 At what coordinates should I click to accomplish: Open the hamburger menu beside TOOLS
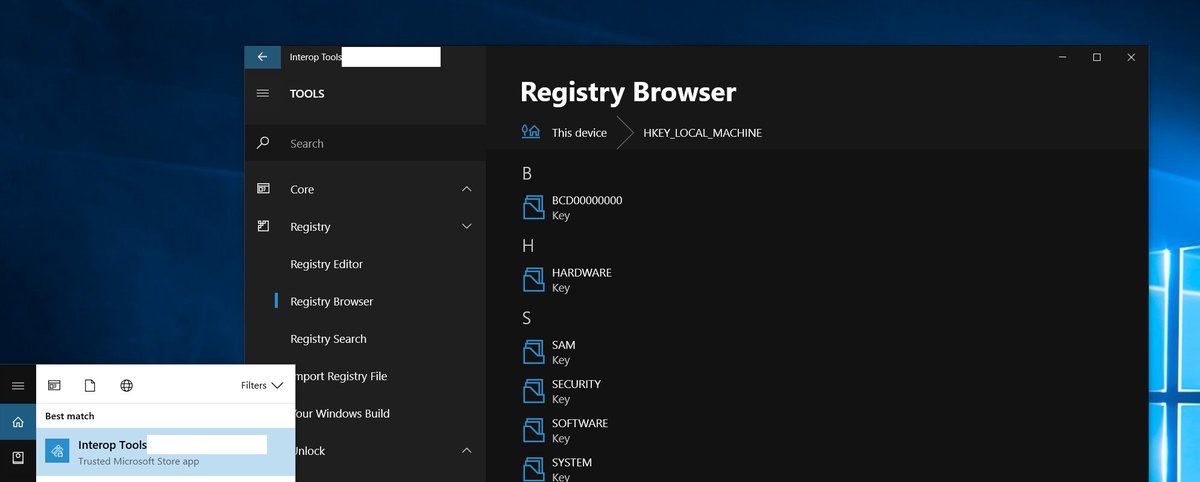click(x=263, y=93)
